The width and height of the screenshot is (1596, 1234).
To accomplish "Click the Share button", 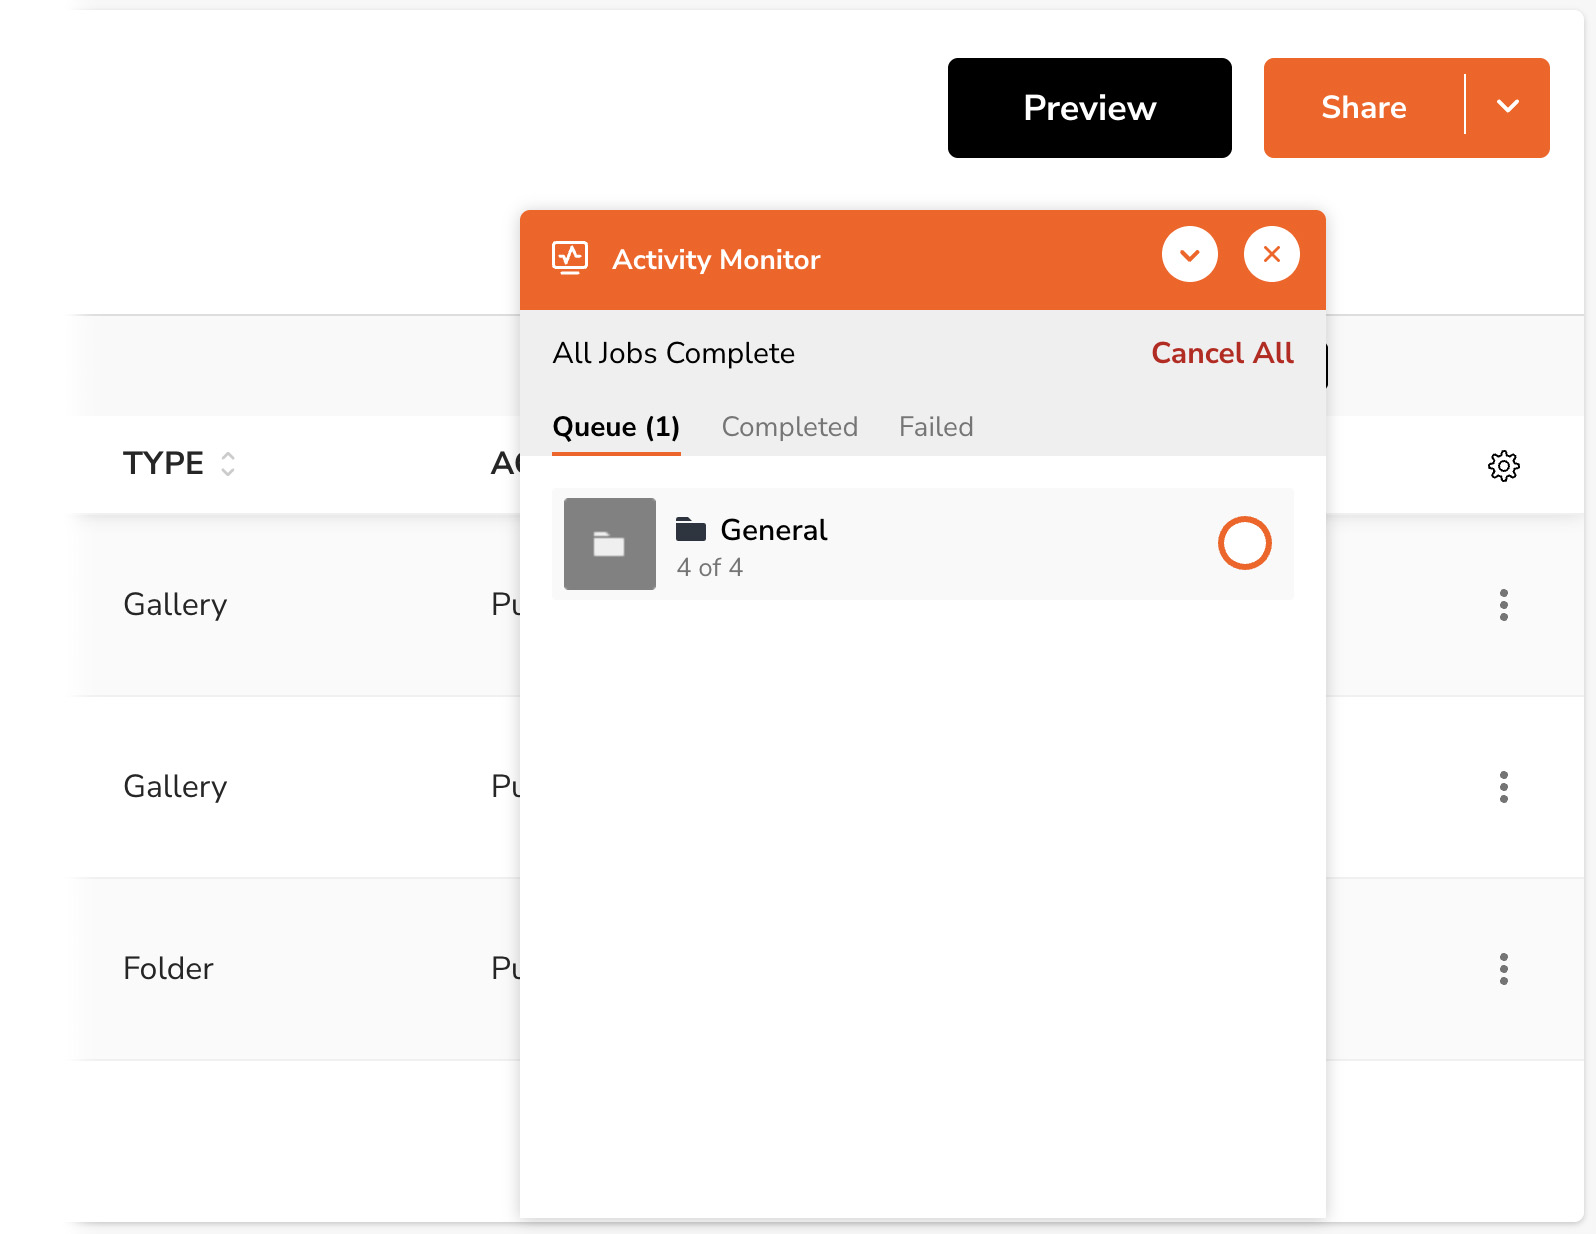I will (1363, 108).
